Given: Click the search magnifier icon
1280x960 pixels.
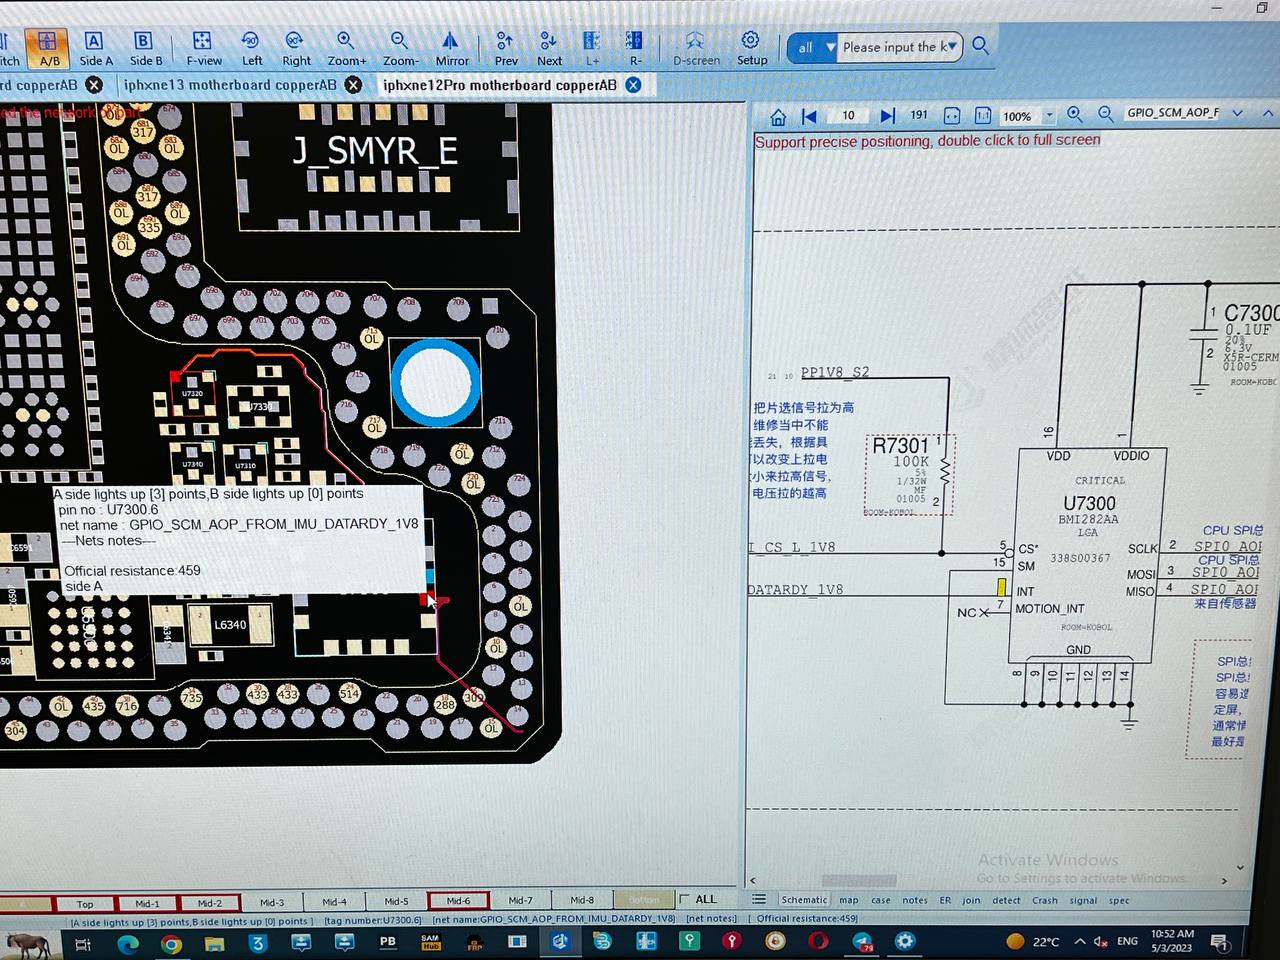Looking at the screenshot, I should pos(981,46).
